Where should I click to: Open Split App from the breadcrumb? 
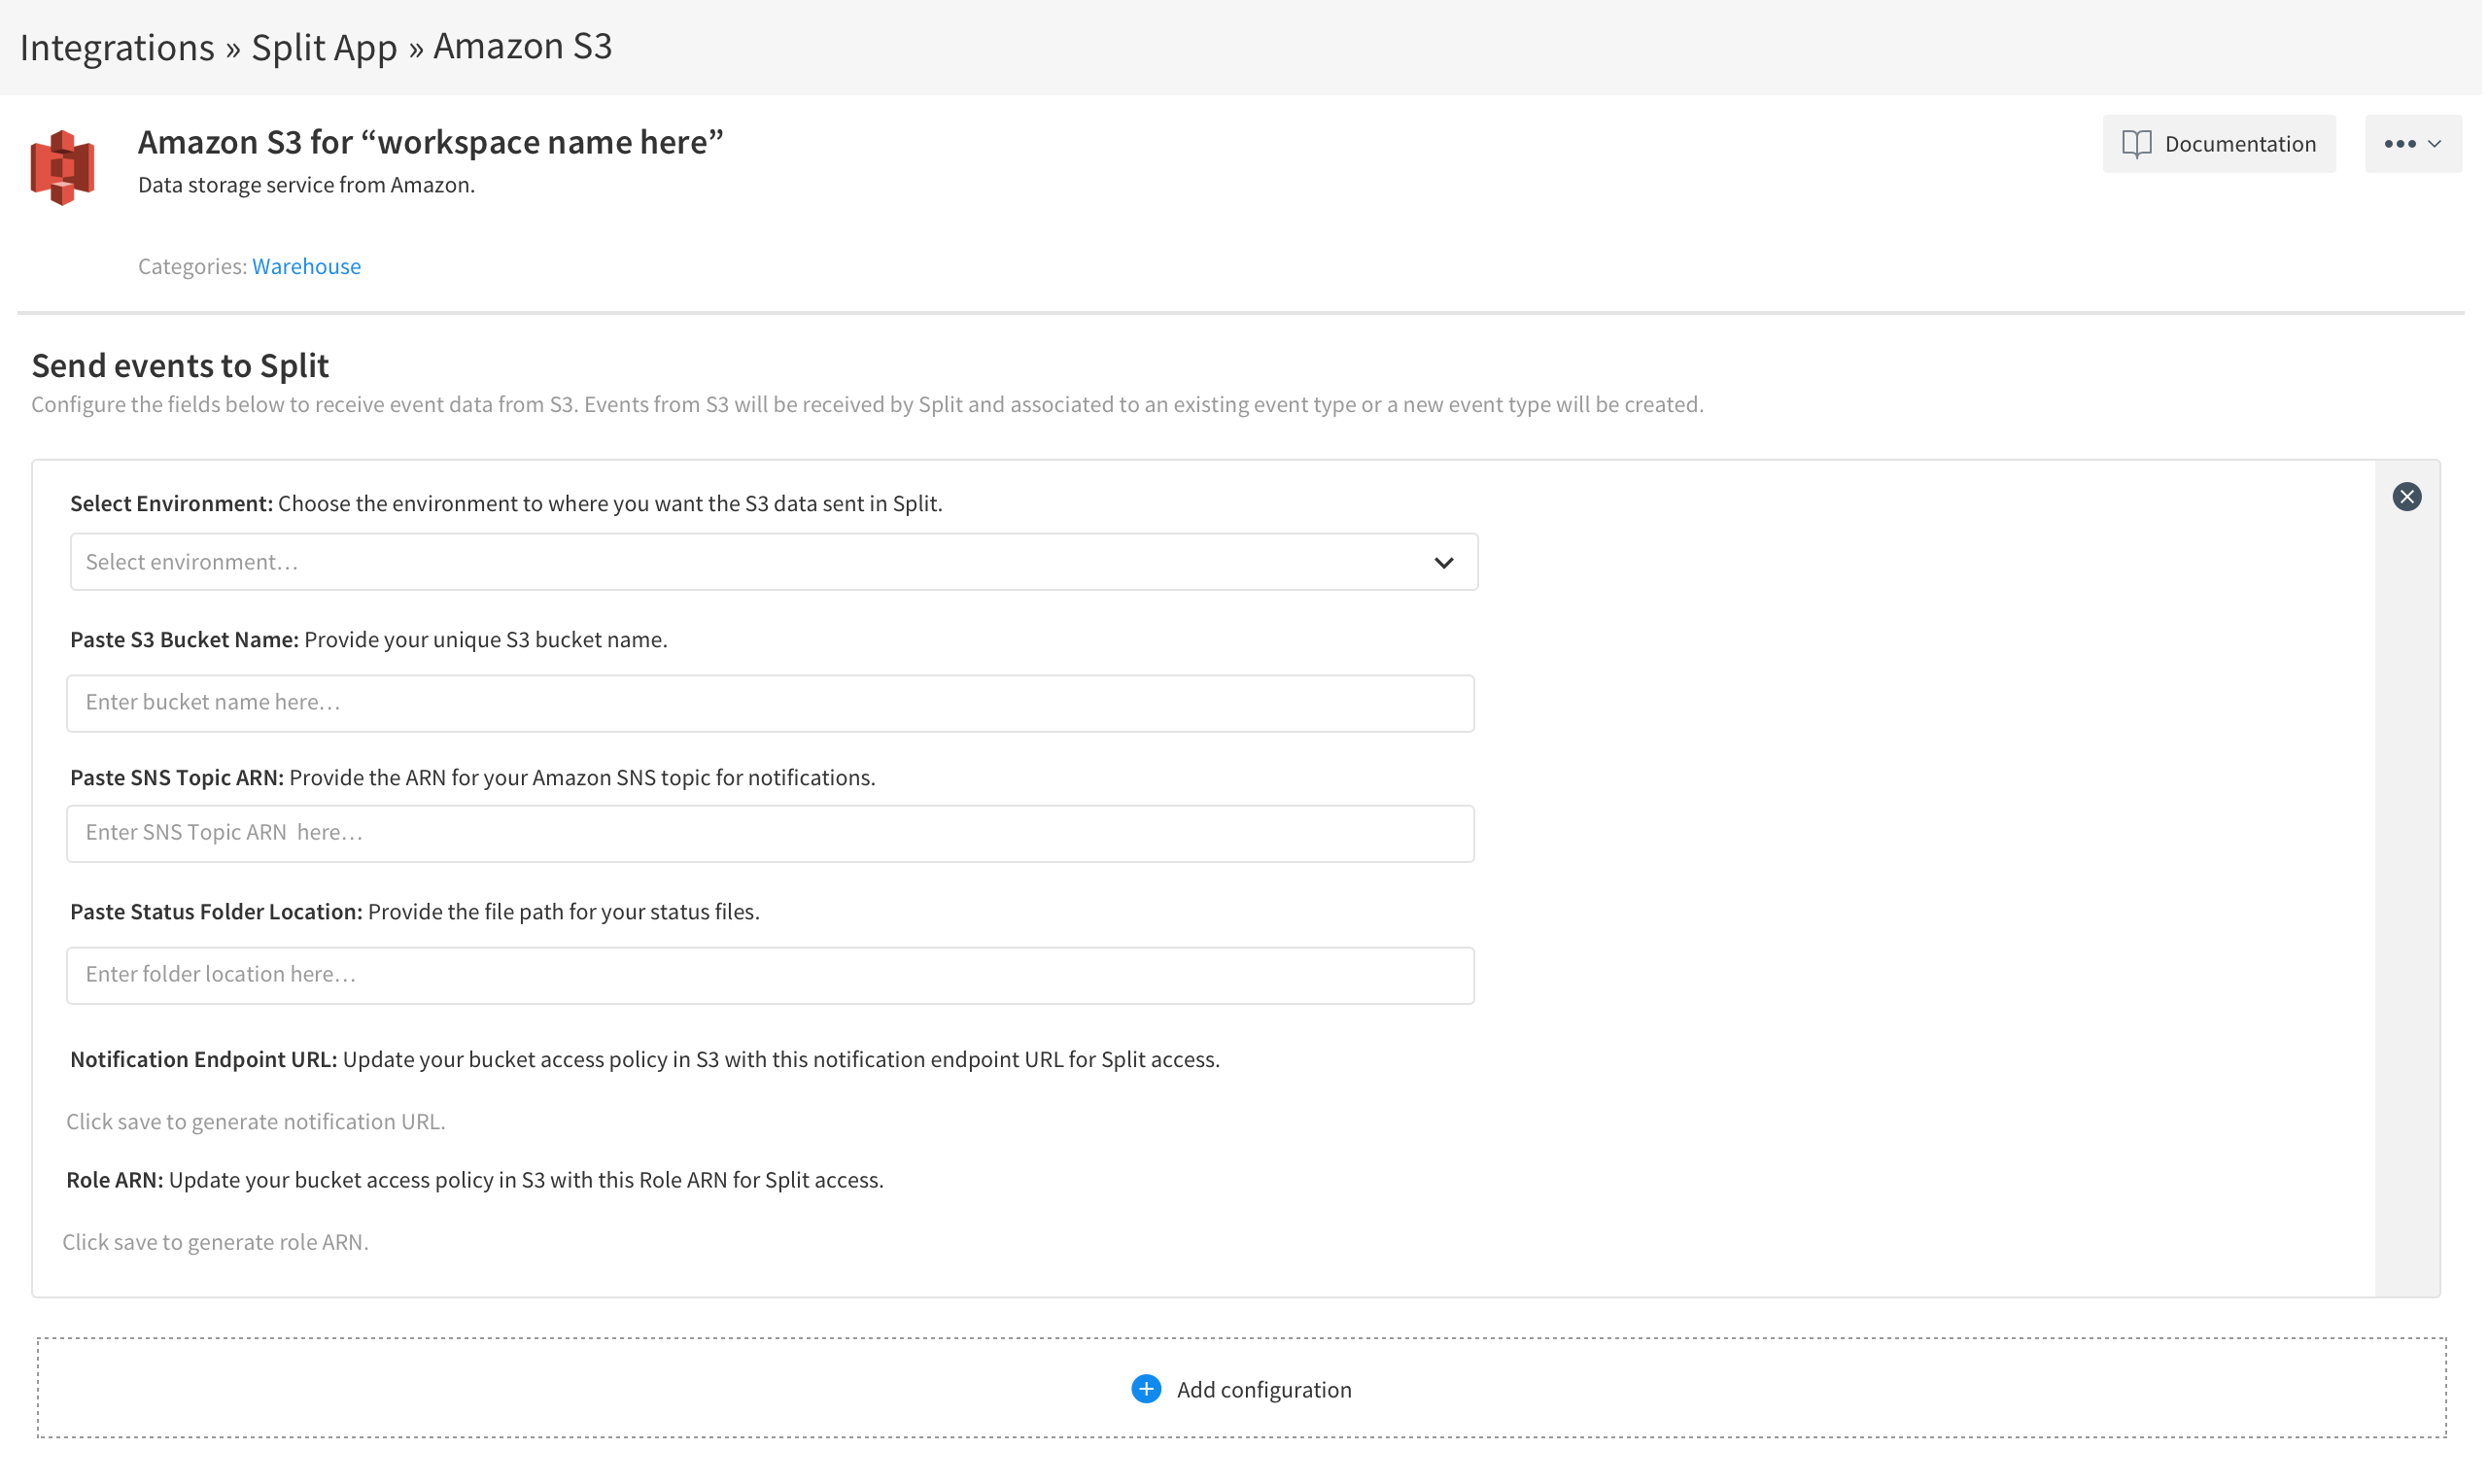pyautogui.click(x=323, y=46)
